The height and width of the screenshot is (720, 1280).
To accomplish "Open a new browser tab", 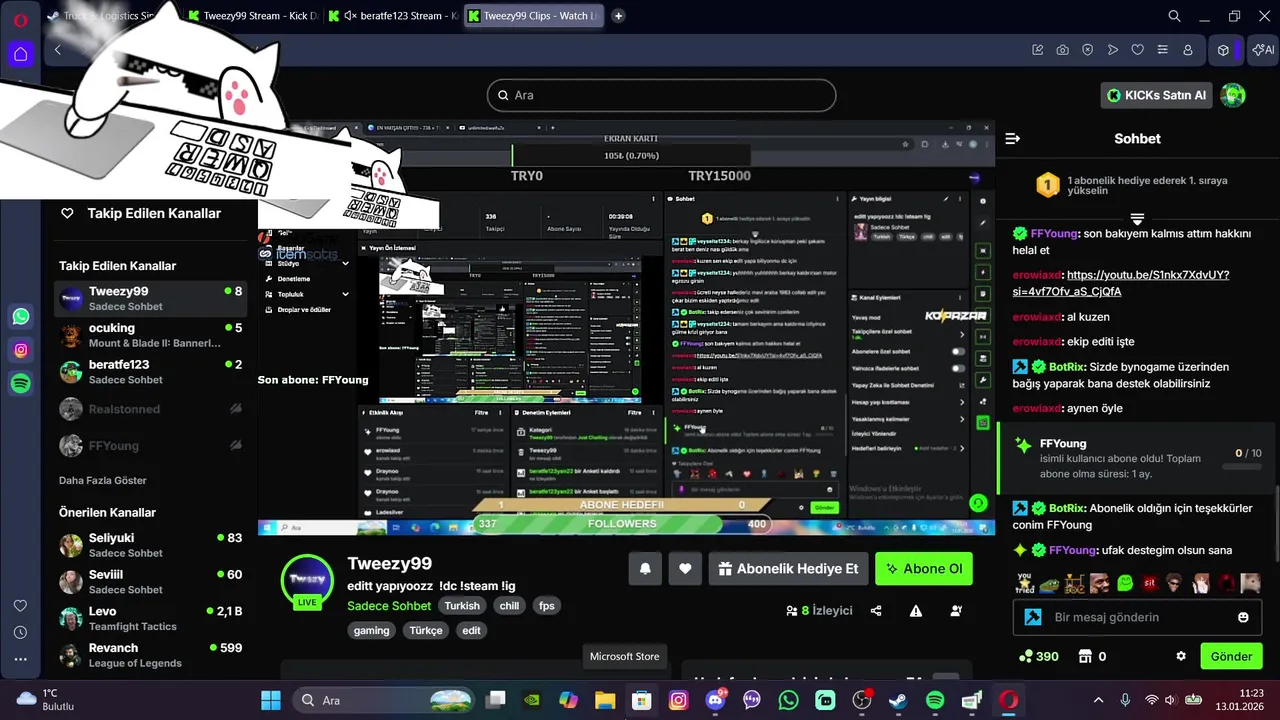I will [x=618, y=16].
